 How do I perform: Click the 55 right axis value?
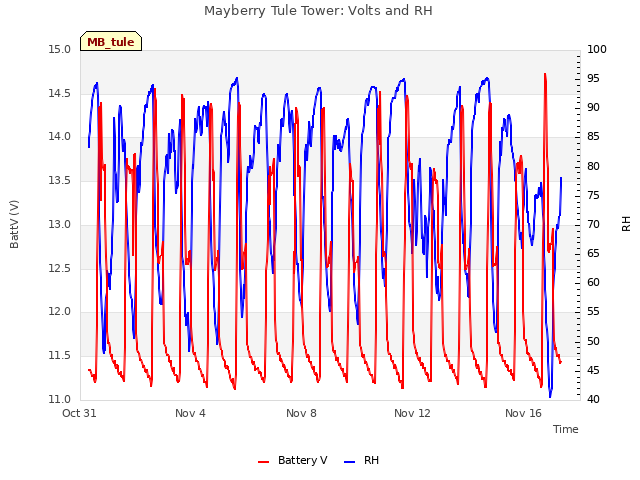pyautogui.click(x=593, y=312)
